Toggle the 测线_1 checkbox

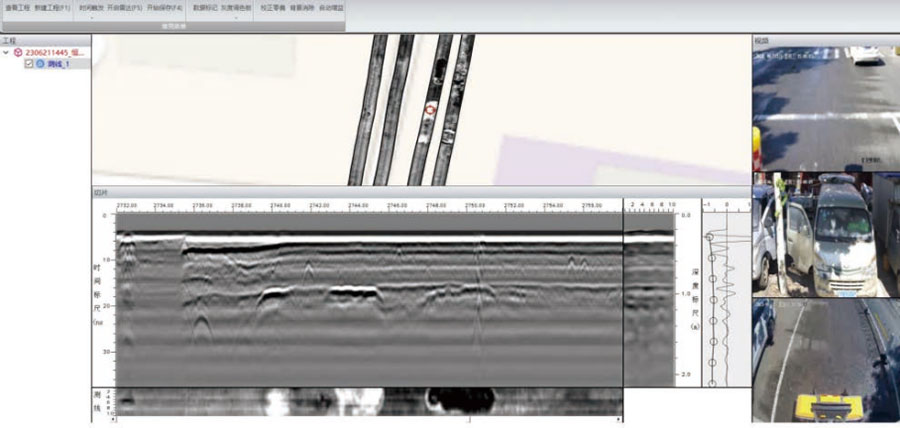29,63
